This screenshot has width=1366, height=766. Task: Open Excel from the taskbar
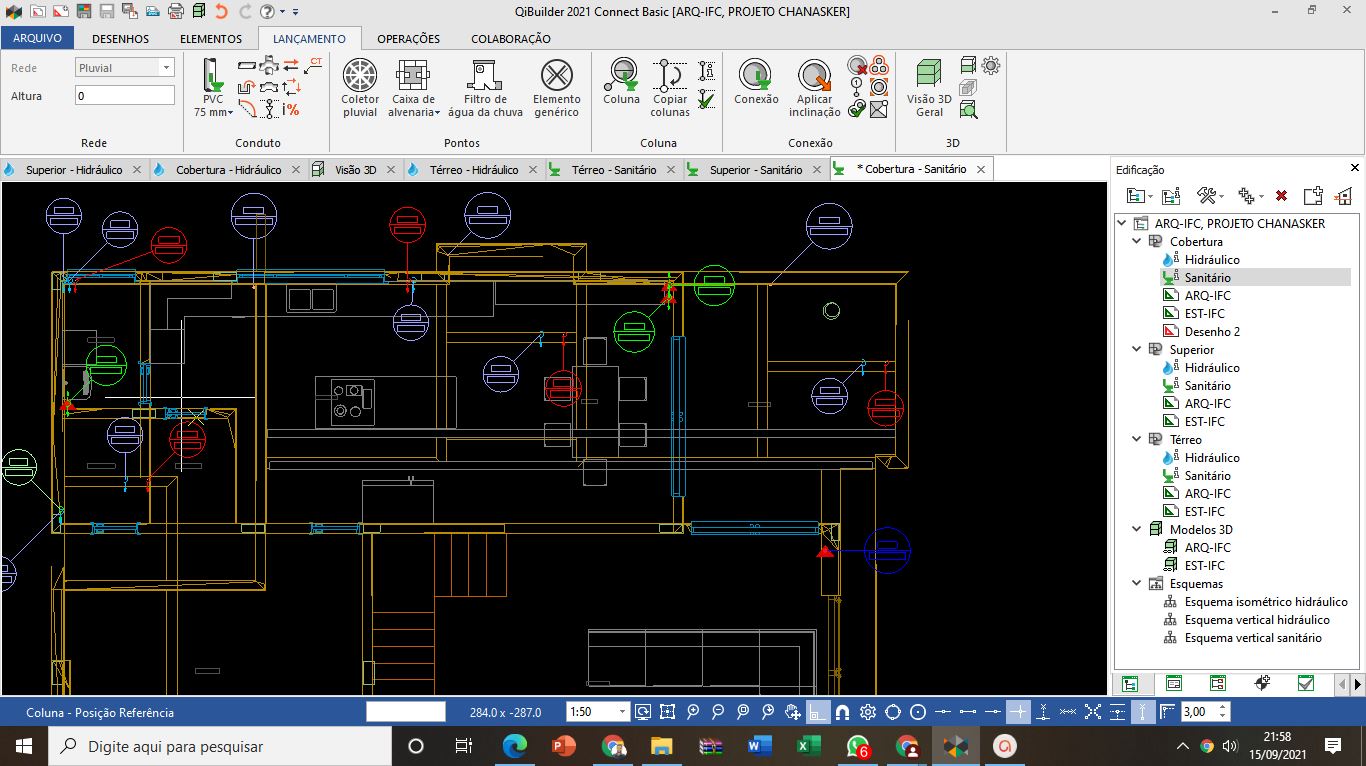coord(808,746)
